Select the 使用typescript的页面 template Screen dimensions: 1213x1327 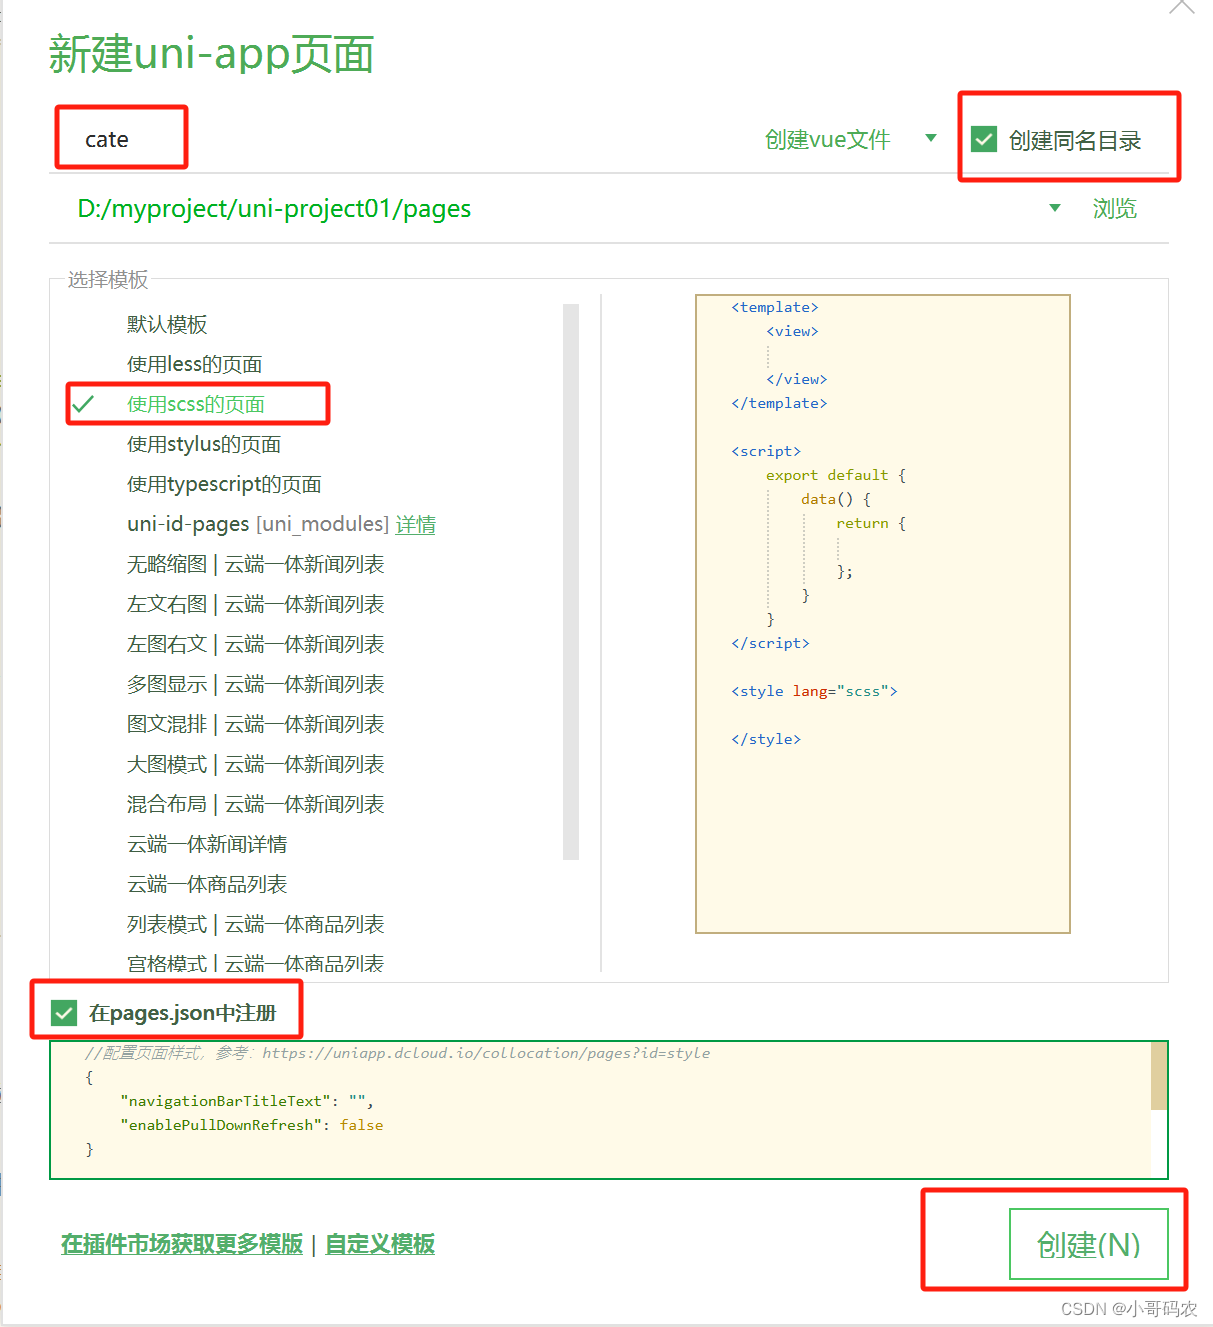click(x=222, y=484)
